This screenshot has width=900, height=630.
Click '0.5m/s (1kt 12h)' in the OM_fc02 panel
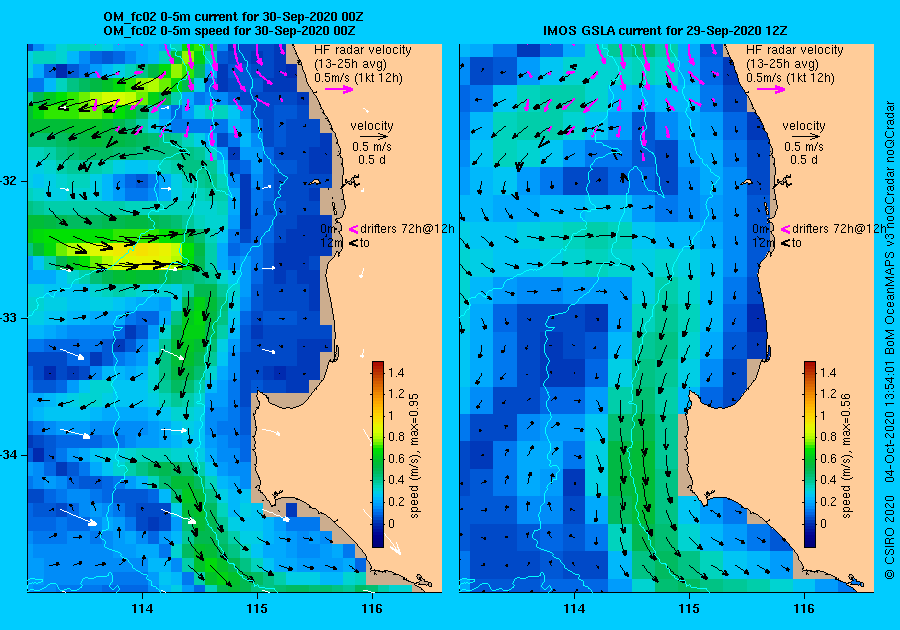(x=358, y=77)
